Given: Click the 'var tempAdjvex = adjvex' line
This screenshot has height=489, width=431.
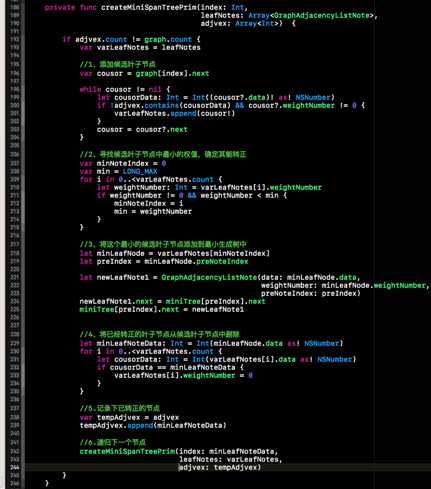Looking at the screenshot, I should 129,417.
